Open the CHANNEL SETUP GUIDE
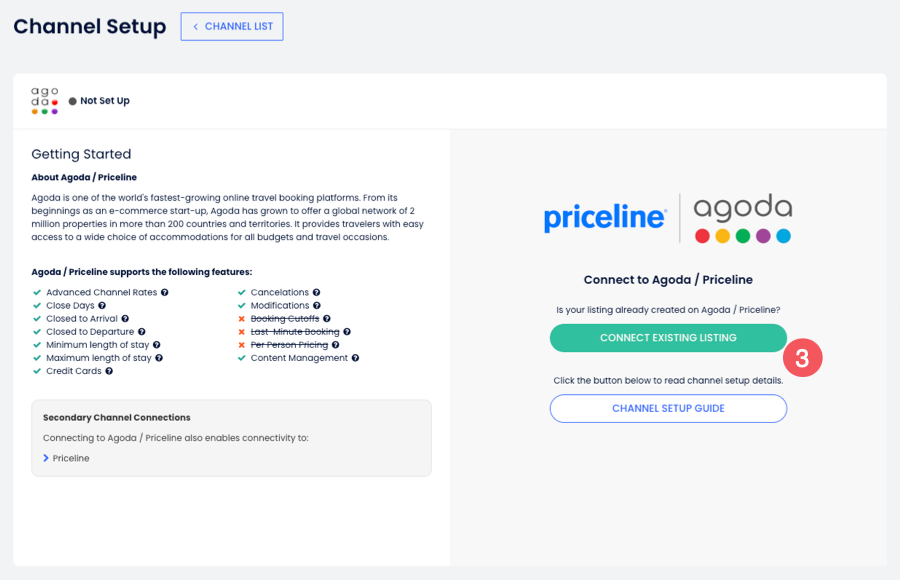The width and height of the screenshot is (900, 580). click(667, 408)
